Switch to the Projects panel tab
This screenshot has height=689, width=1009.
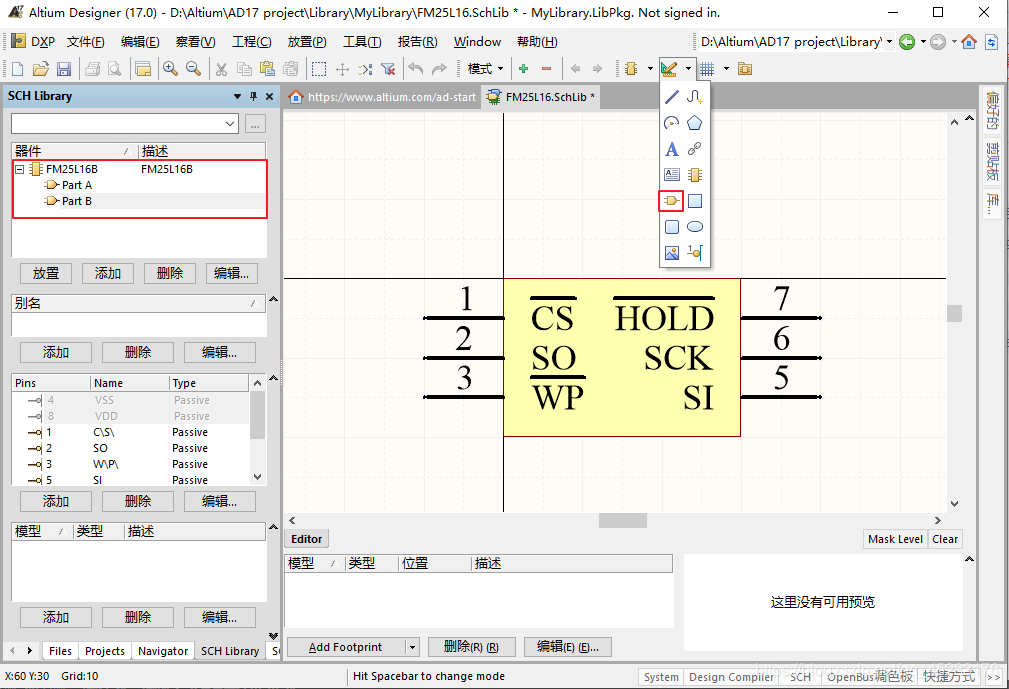(x=105, y=651)
